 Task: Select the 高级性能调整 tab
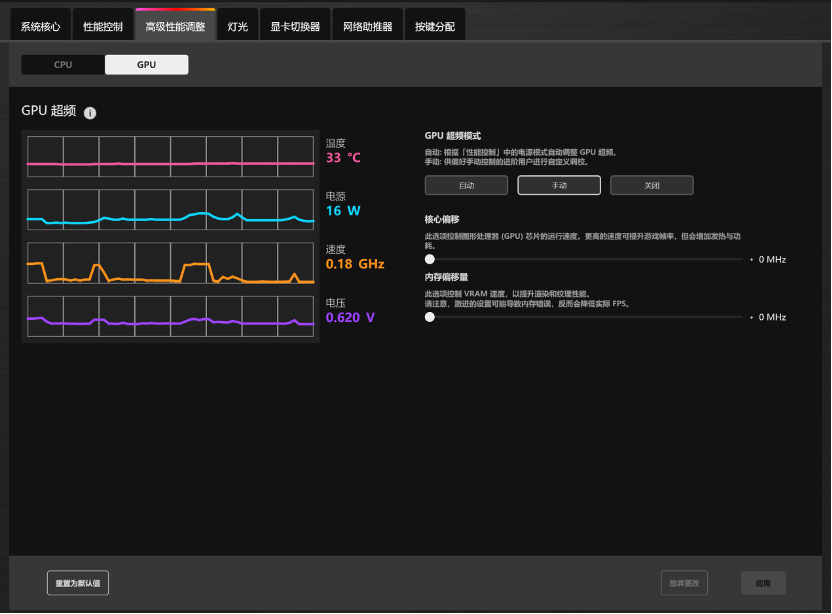pyautogui.click(x=176, y=26)
